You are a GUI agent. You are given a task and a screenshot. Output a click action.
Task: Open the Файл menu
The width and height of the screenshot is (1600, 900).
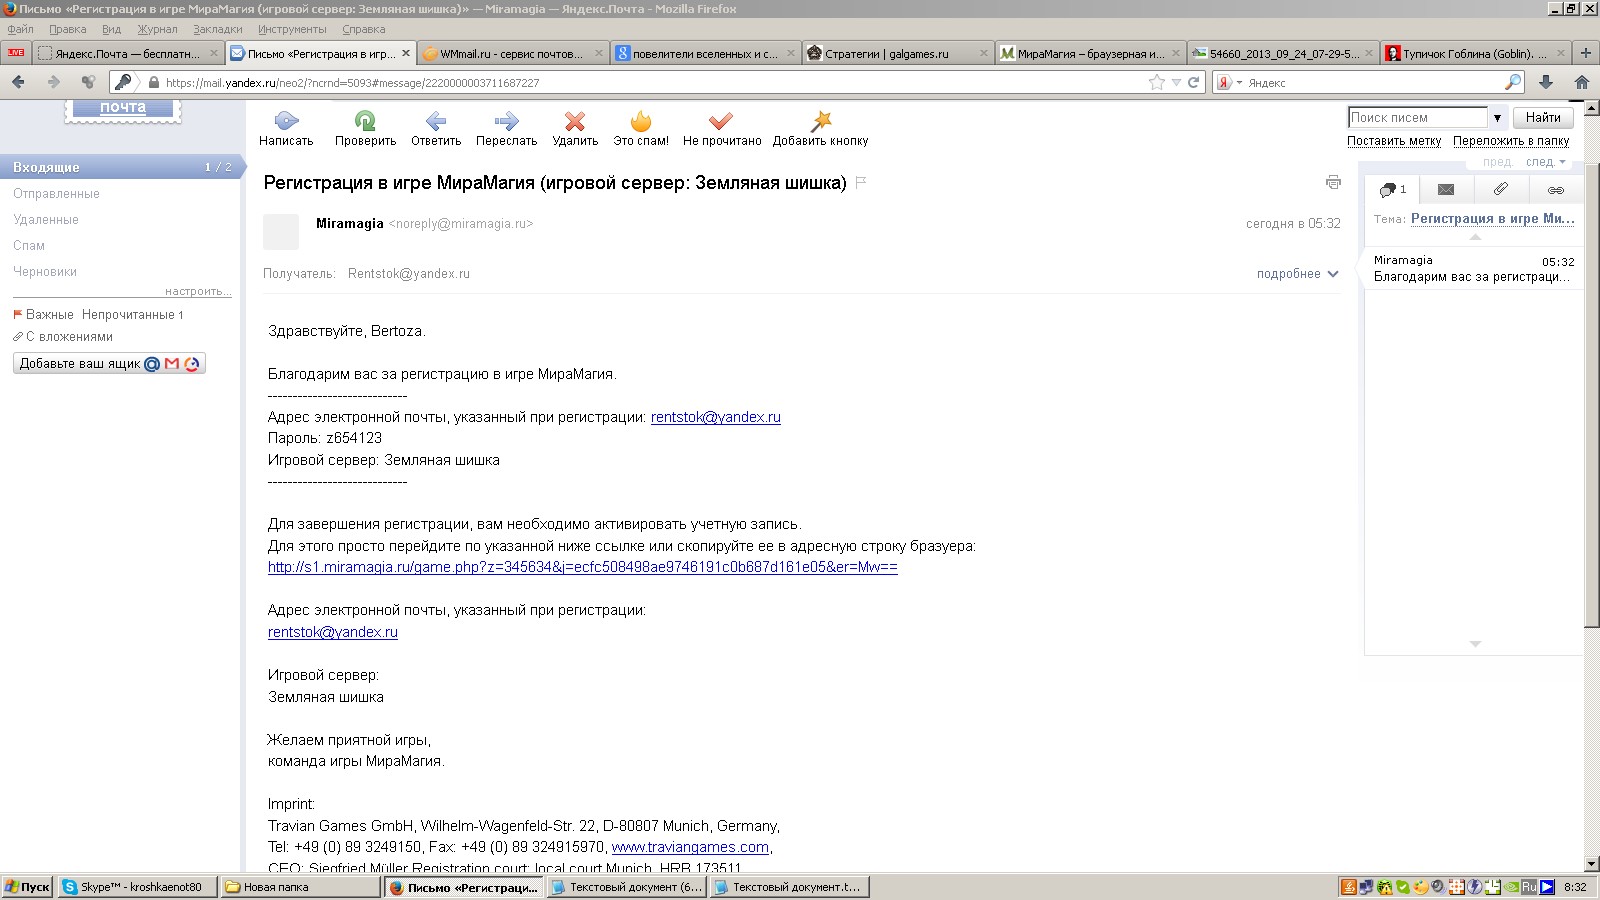pyautogui.click(x=20, y=29)
